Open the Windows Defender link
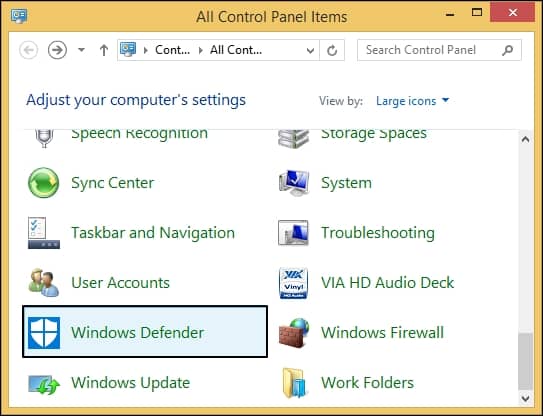Screen dimensions: 543x416 point(137,333)
